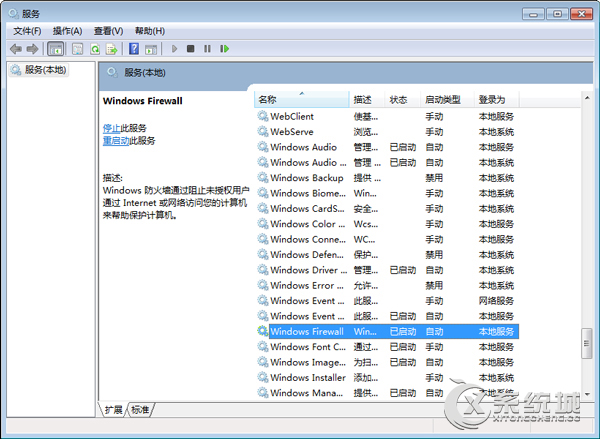Screen dimensions: 600x439
Task: Click the vertical scrollbar thumb
Action: point(587,343)
